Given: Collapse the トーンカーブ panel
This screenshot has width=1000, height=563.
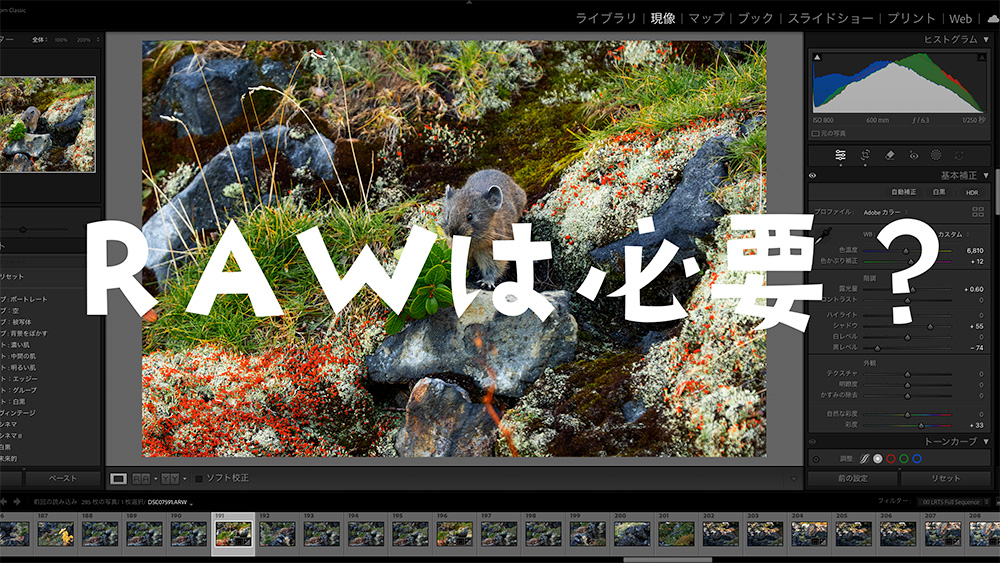Looking at the screenshot, I should tap(985, 441).
